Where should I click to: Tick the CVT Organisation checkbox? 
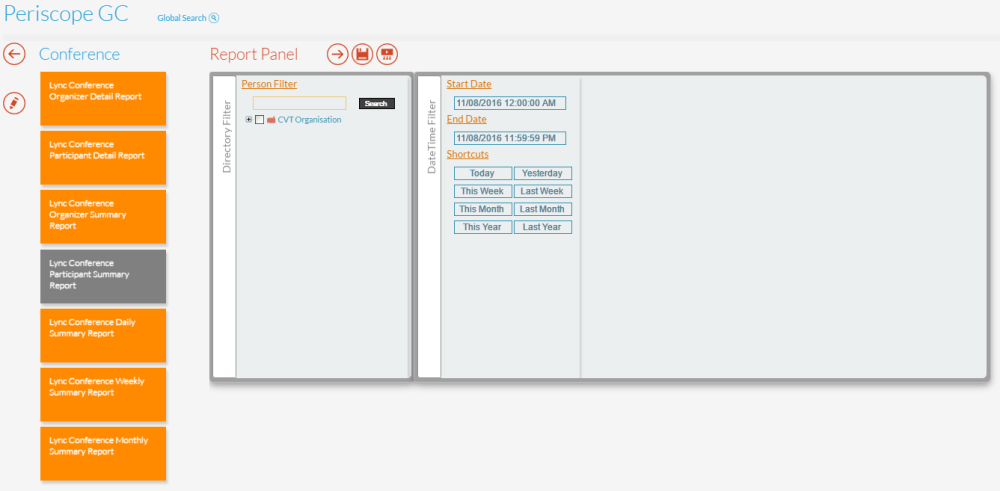(260, 120)
